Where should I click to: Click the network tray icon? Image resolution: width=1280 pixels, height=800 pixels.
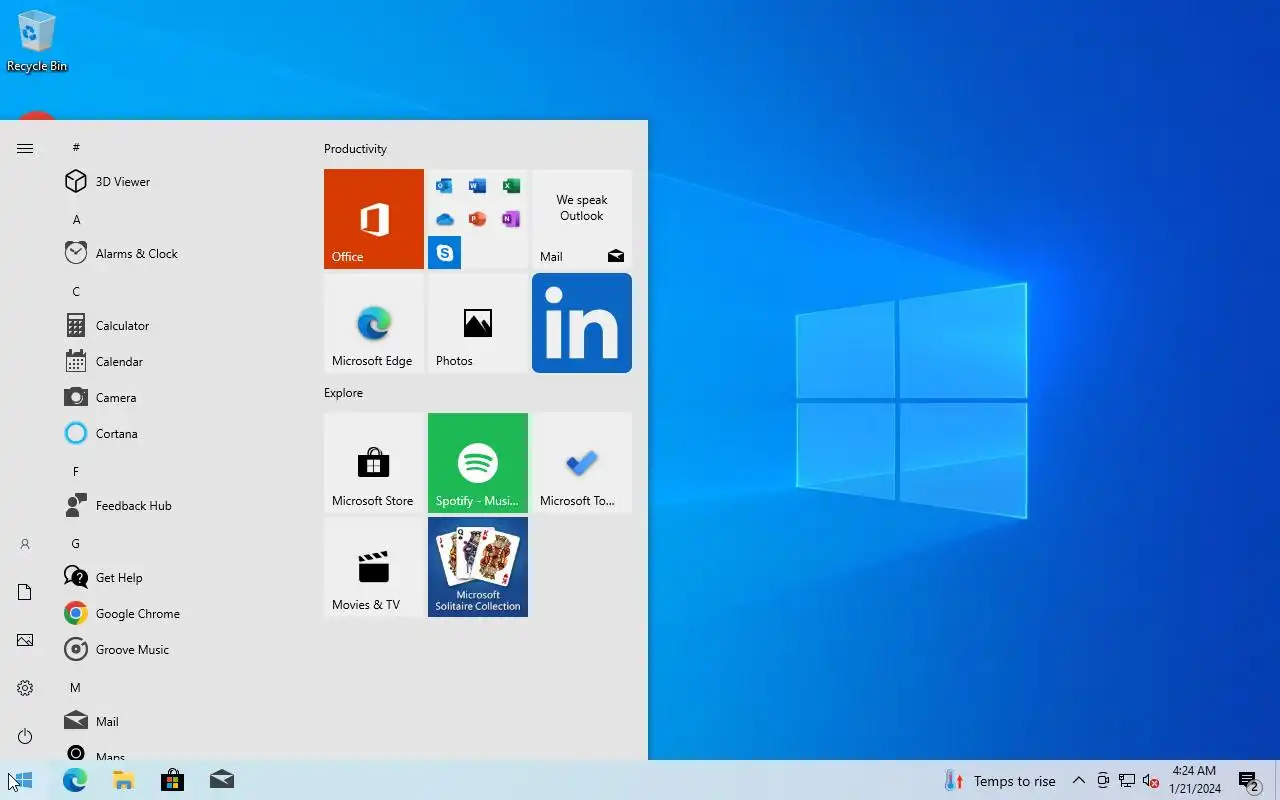[1127, 781]
